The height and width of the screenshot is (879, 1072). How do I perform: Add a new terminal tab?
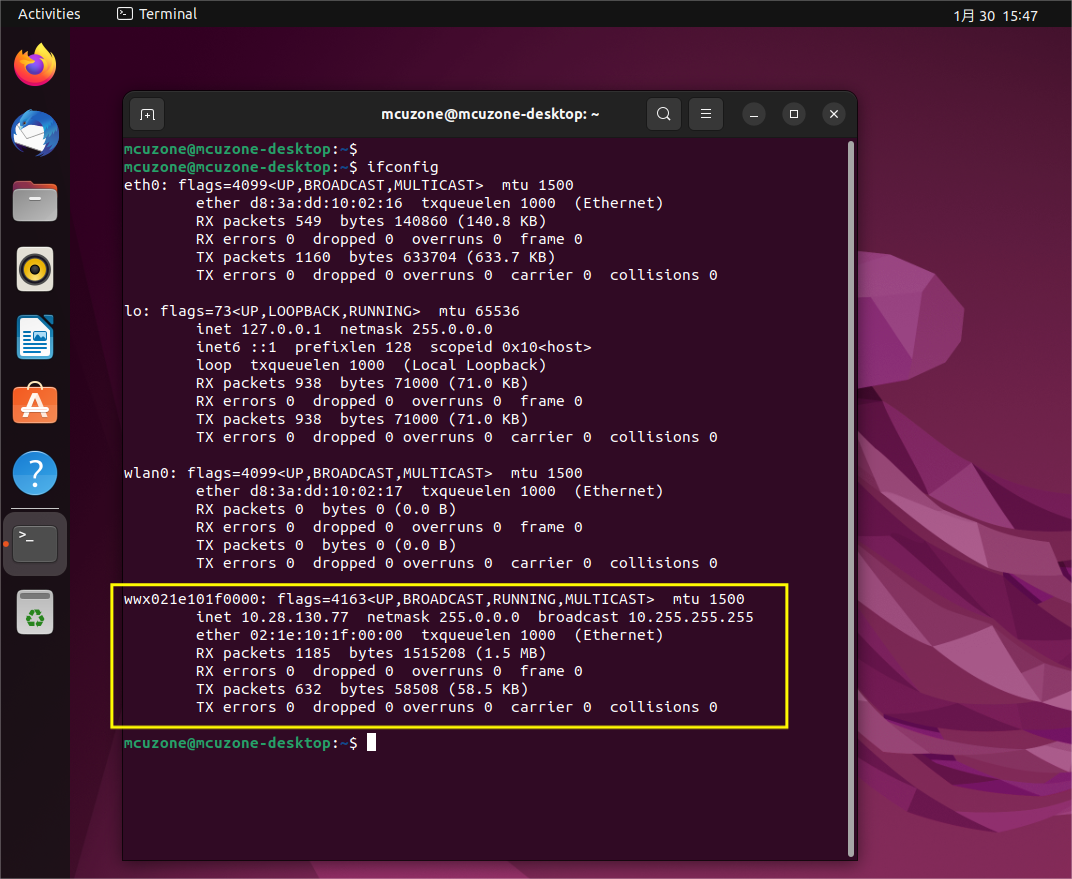coord(147,114)
